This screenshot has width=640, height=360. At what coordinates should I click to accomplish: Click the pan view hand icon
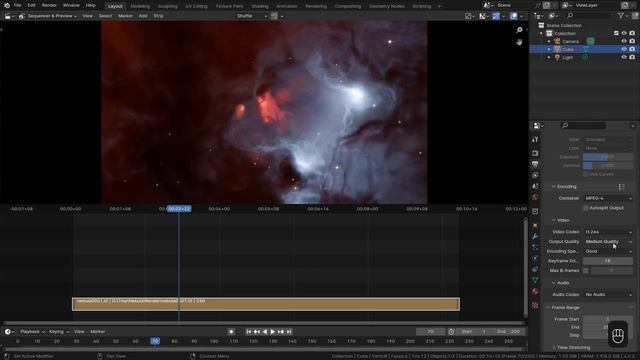coord(519,42)
